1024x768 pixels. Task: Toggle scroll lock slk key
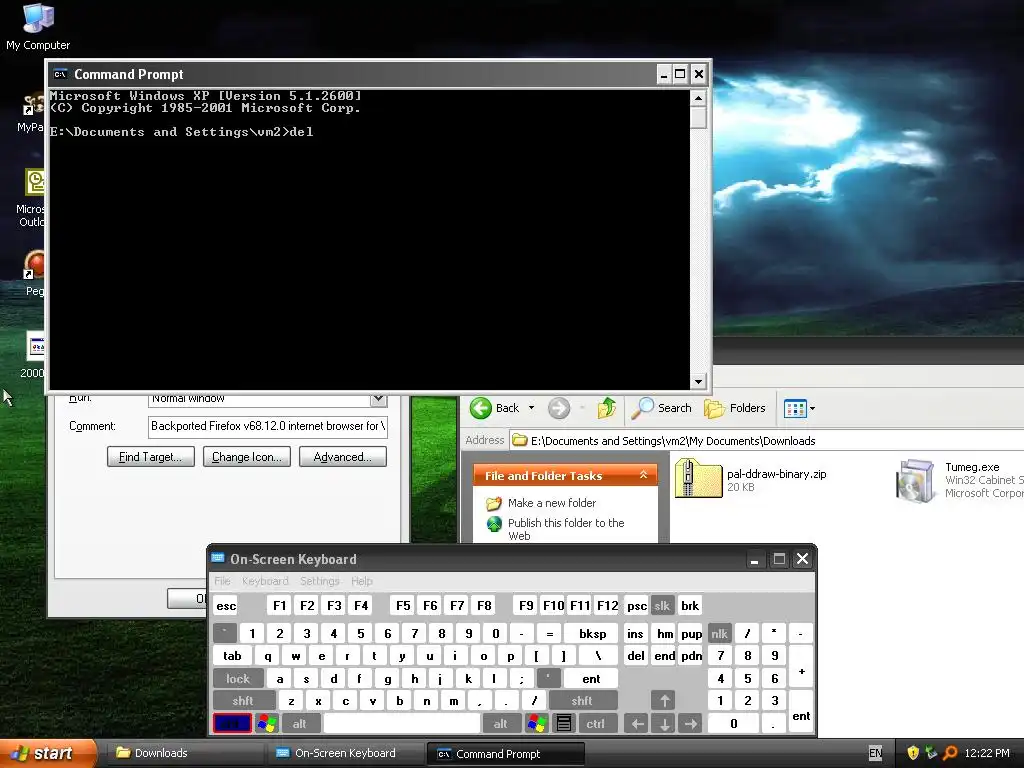coord(662,605)
